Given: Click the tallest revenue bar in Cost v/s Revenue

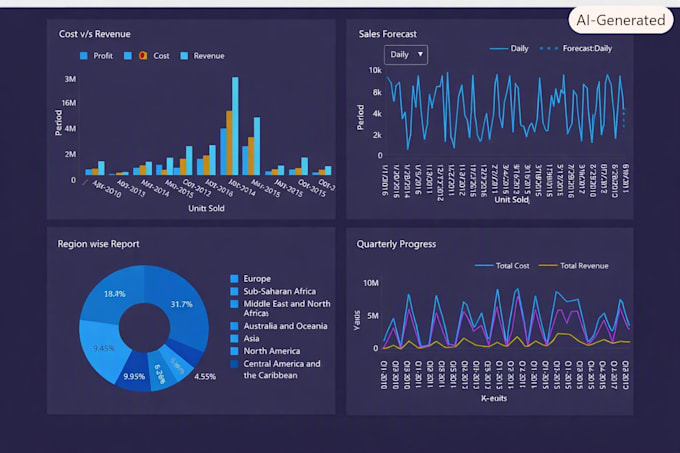Looking at the screenshot, I should (x=235, y=126).
